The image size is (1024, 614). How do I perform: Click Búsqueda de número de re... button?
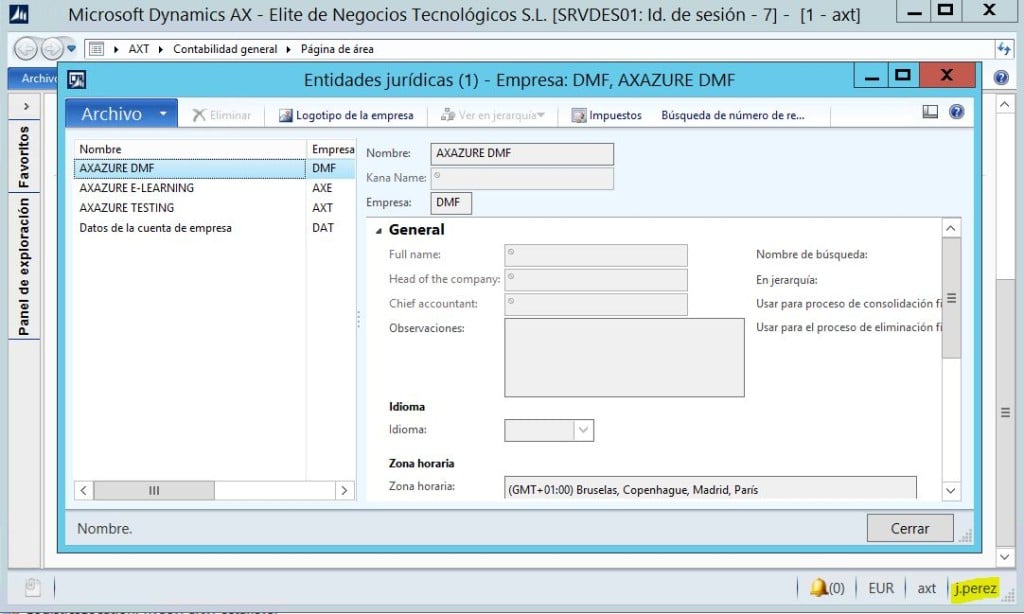click(x=733, y=115)
